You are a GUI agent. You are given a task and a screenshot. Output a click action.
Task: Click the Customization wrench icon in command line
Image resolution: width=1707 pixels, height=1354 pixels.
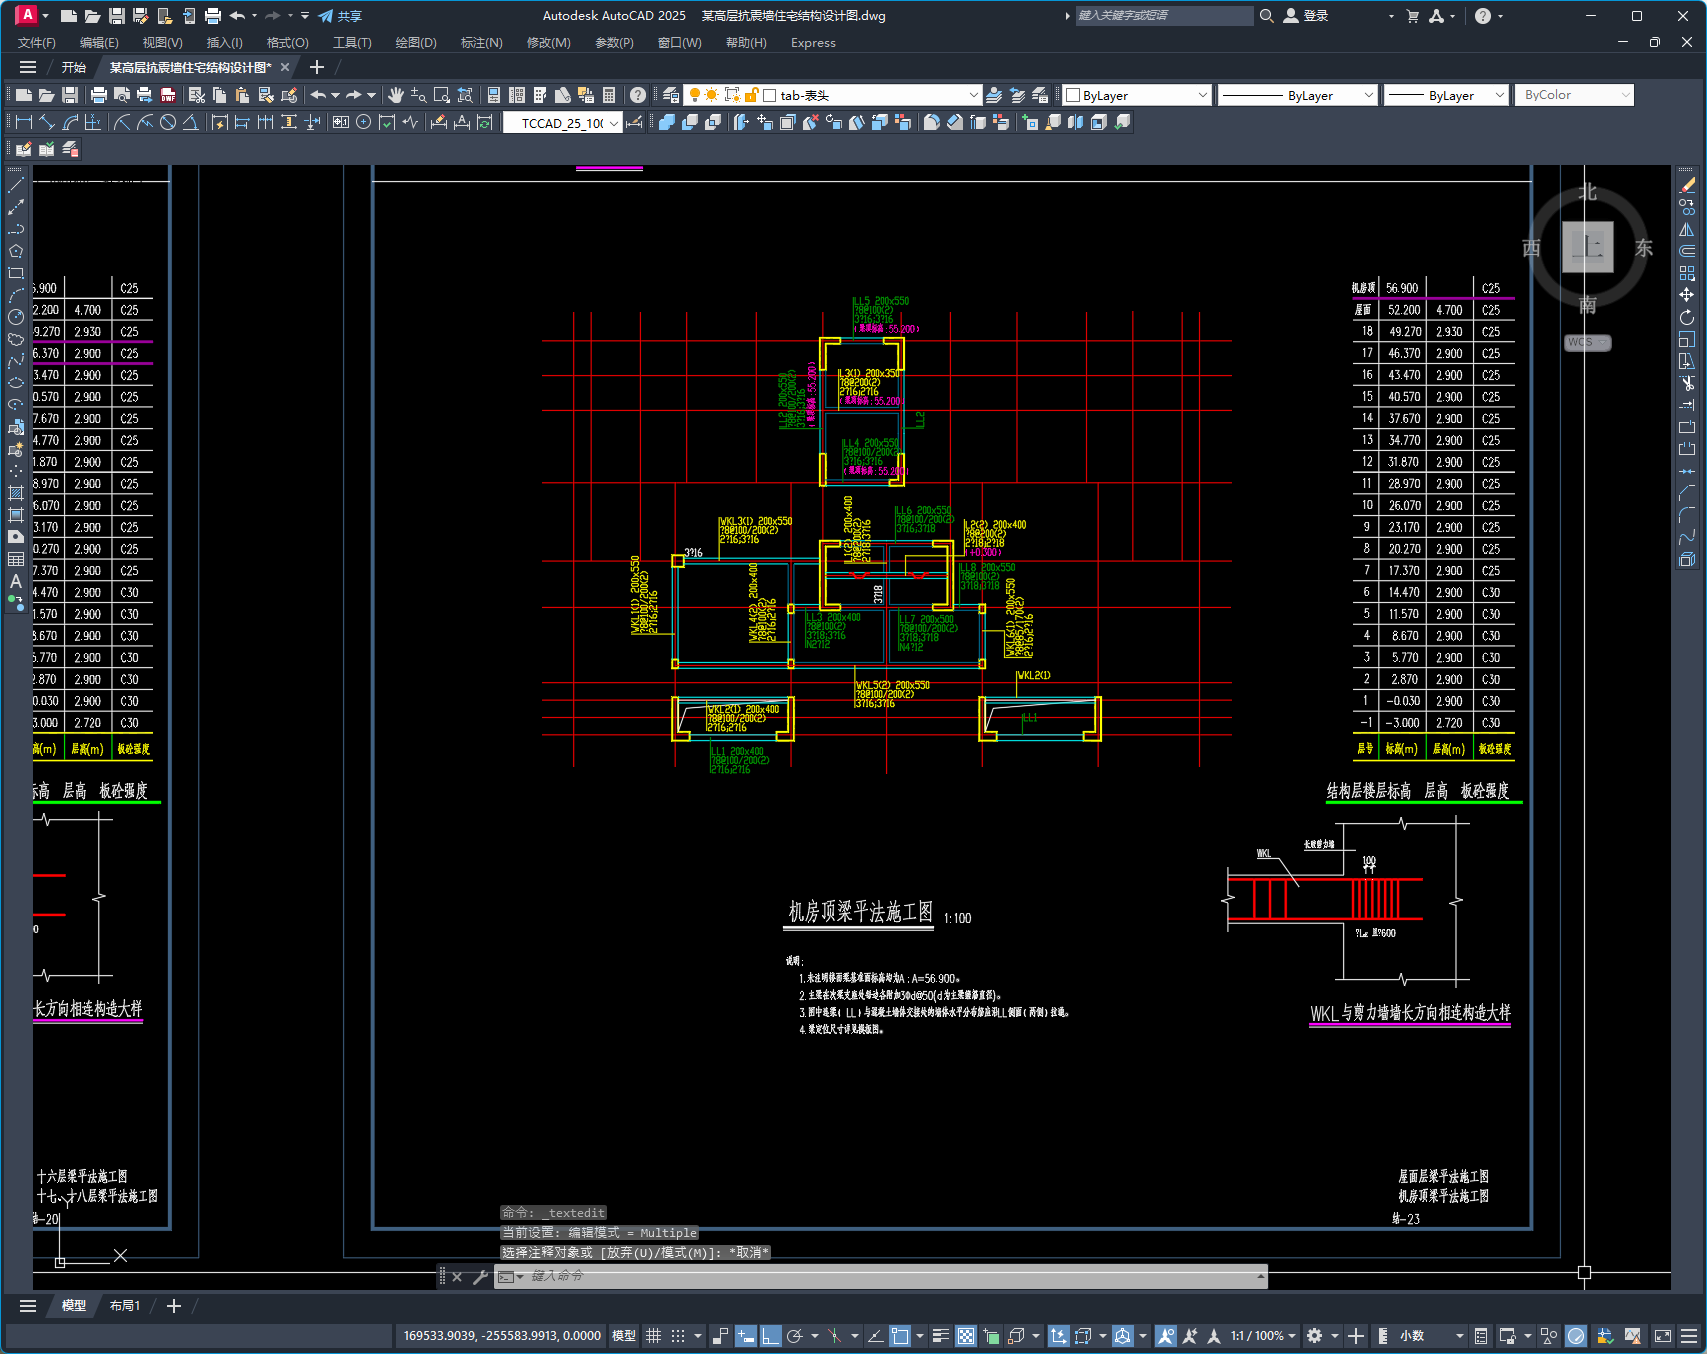[480, 1277]
